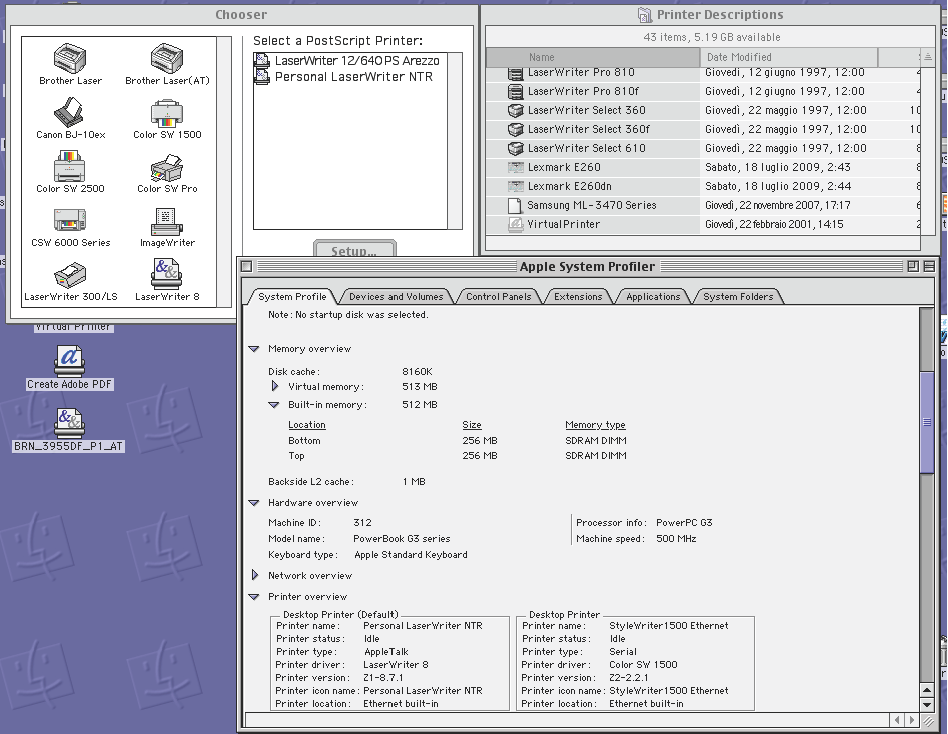Collapse the Memory overview section

pos(254,349)
